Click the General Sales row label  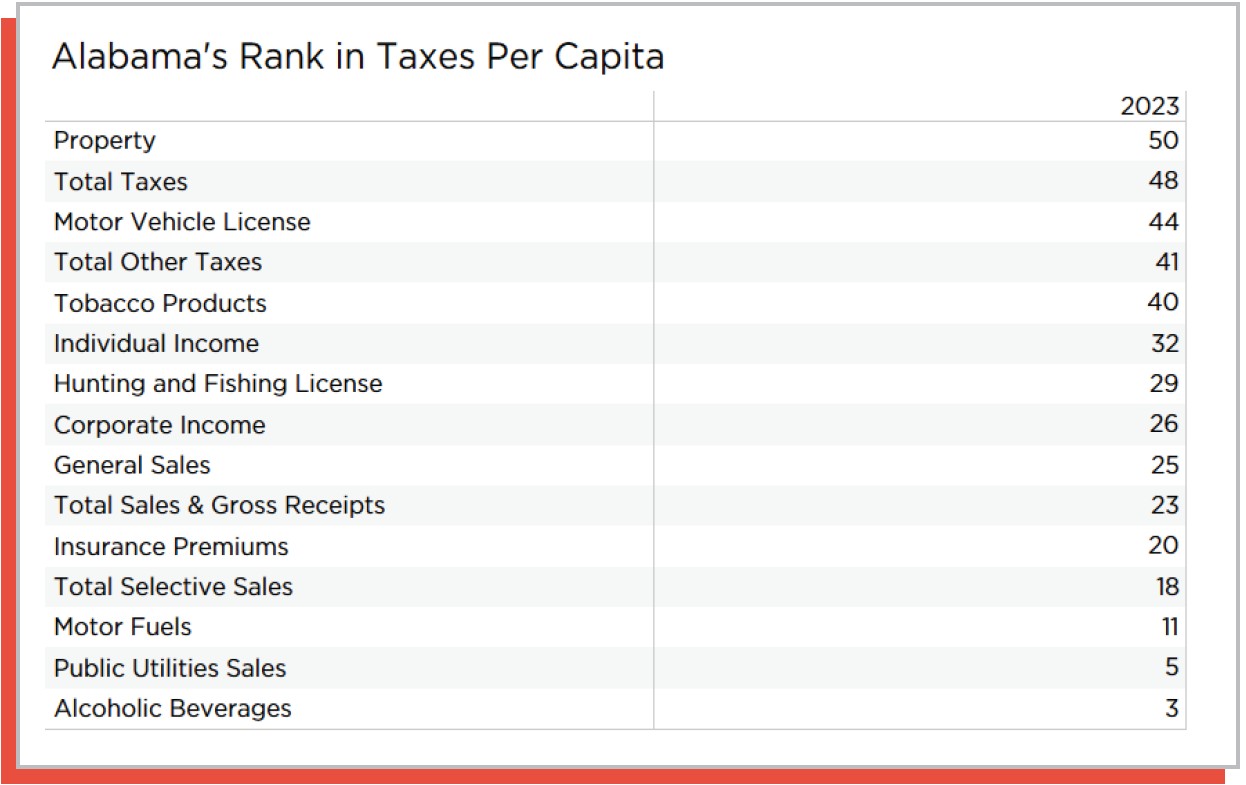132,465
